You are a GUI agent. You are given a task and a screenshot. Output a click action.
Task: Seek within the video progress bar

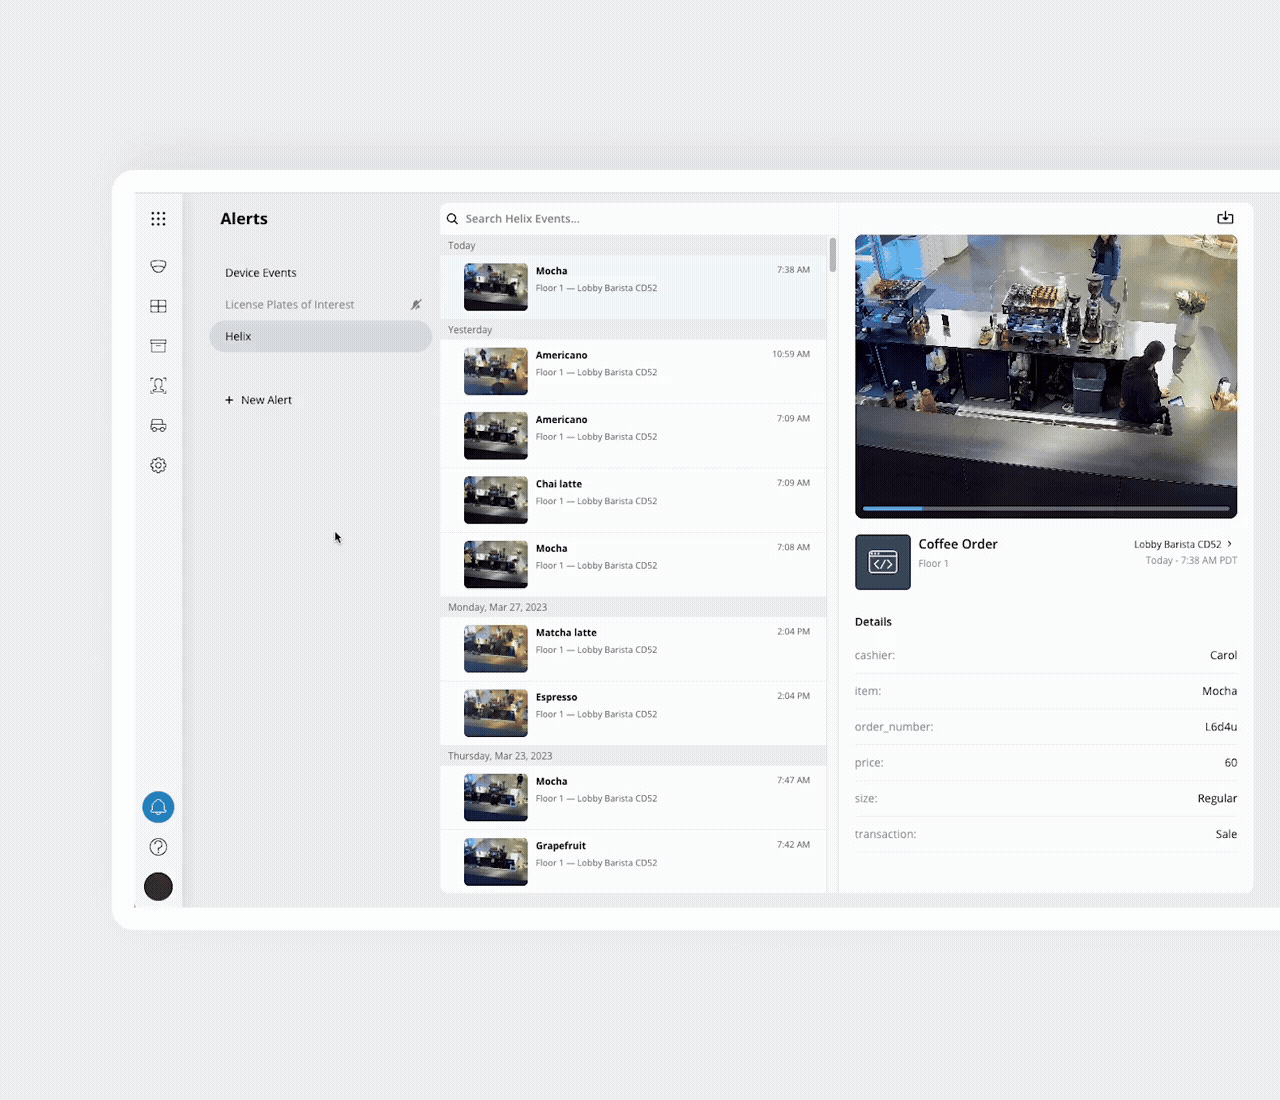point(1046,509)
